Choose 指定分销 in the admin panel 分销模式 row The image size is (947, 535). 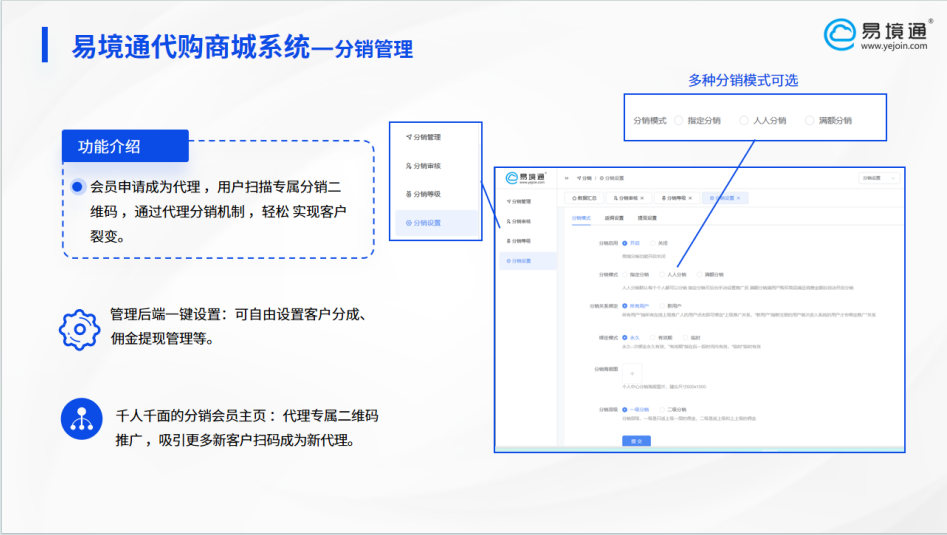(624, 275)
